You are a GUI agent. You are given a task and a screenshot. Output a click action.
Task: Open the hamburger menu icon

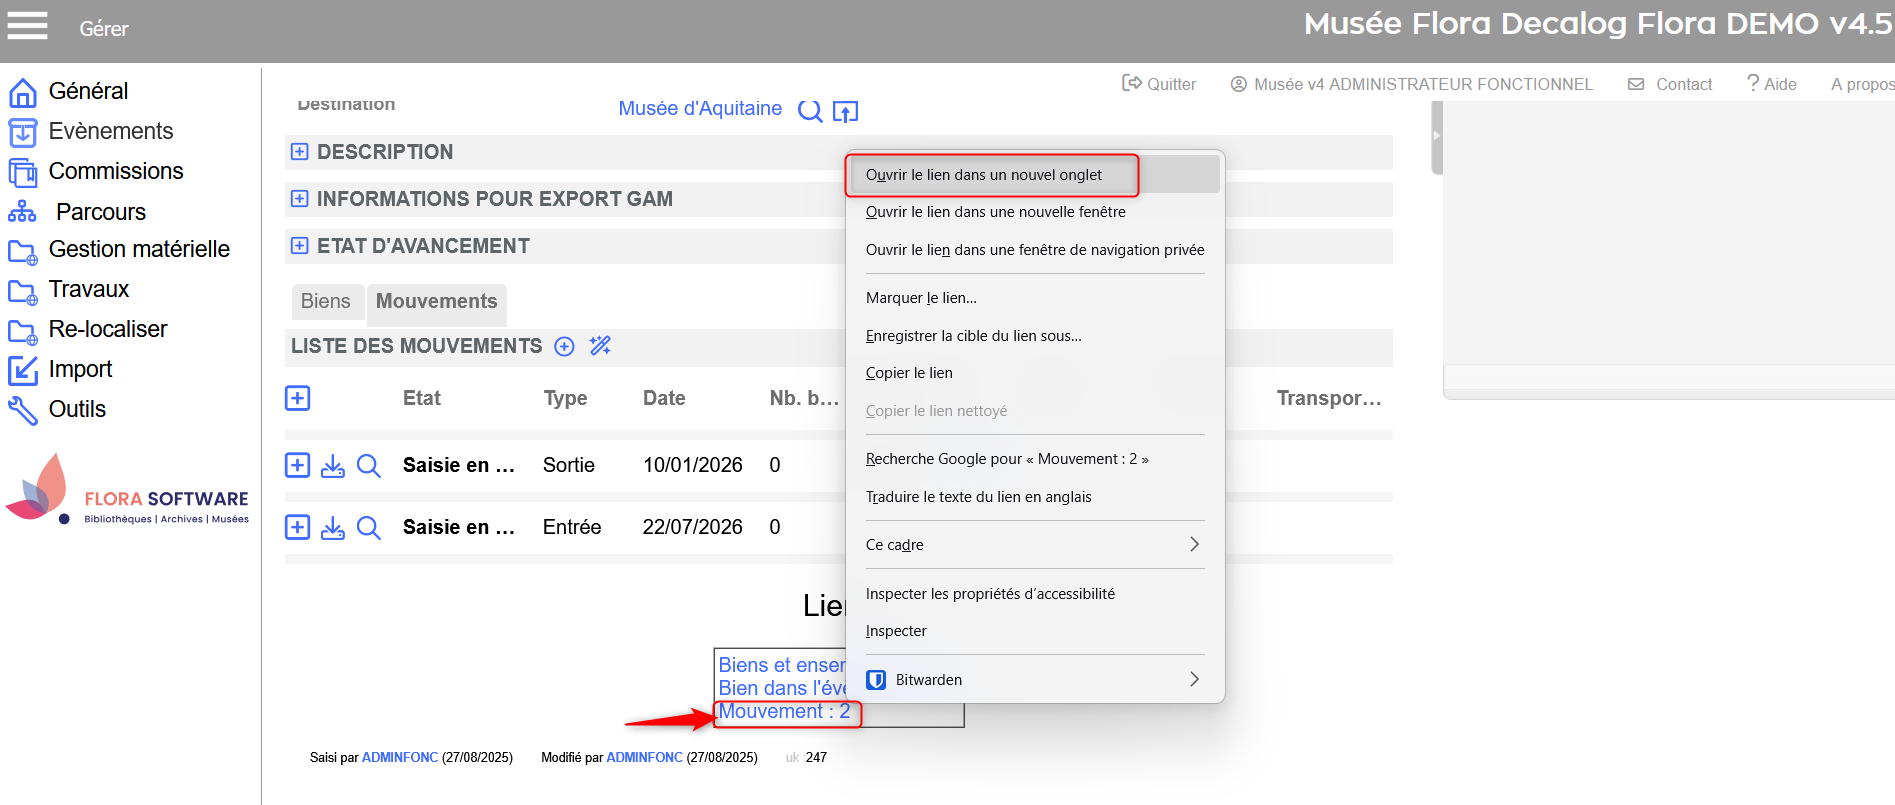27,26
